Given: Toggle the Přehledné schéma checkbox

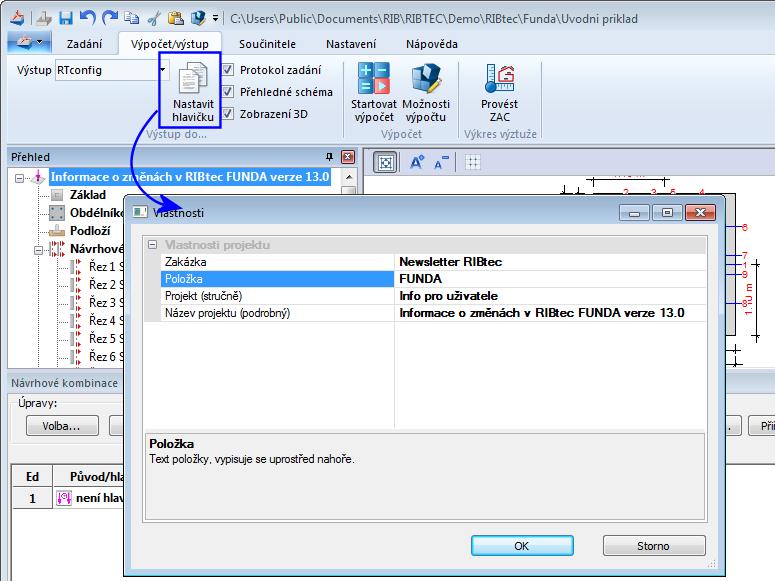Looking at the screenshot, I should (228, 91).
